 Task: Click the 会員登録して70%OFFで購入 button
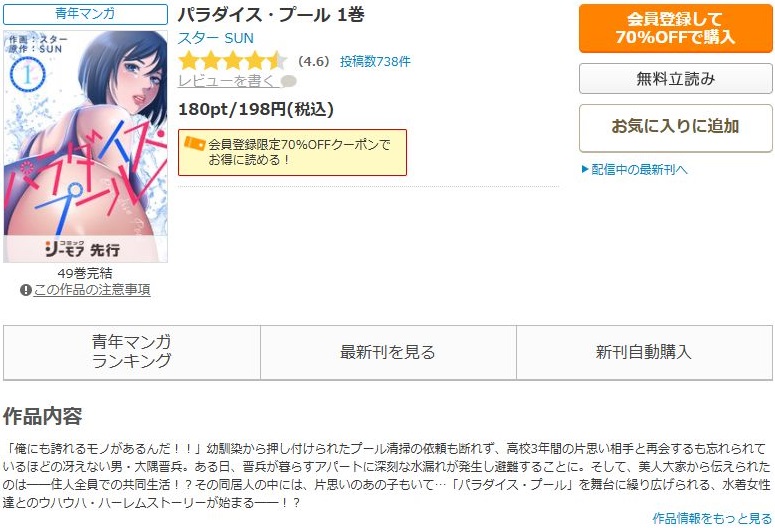[675, 28]
